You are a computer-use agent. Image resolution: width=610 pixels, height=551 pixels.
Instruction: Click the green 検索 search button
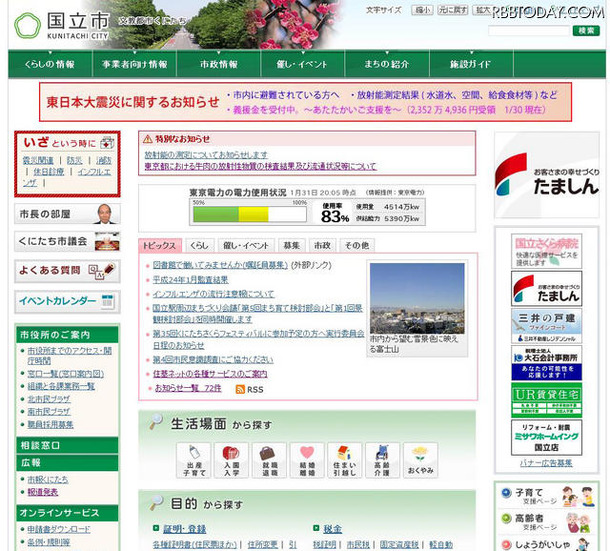(x=586, y=31)
